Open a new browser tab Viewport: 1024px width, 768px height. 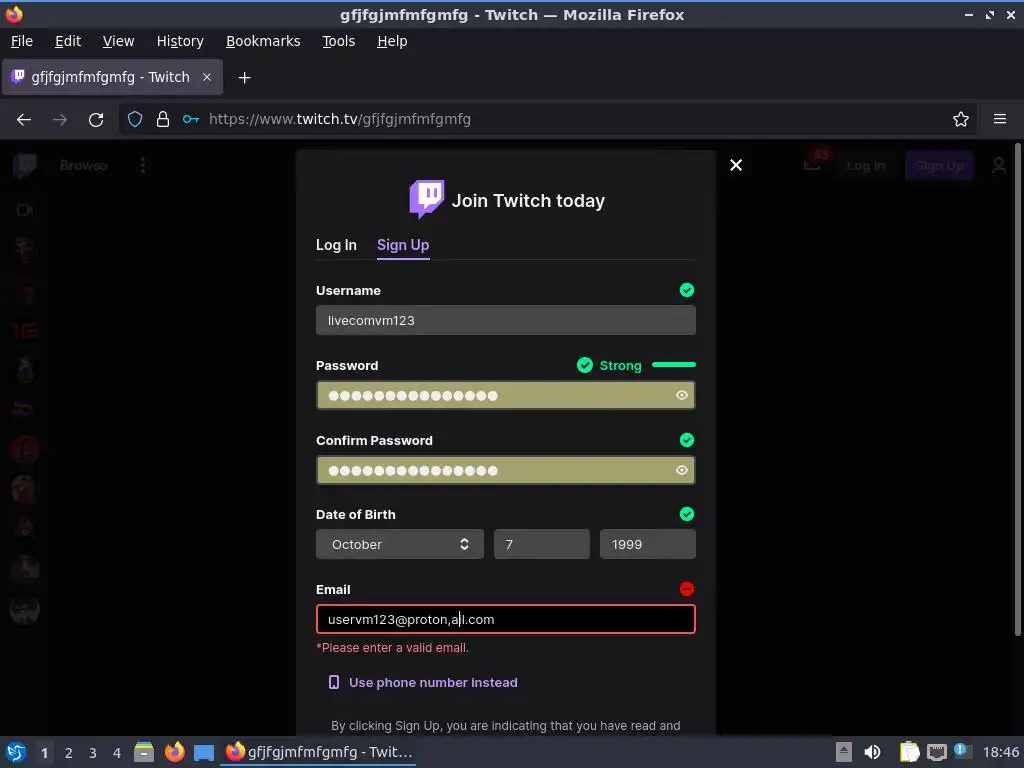(x=244, y=78)
